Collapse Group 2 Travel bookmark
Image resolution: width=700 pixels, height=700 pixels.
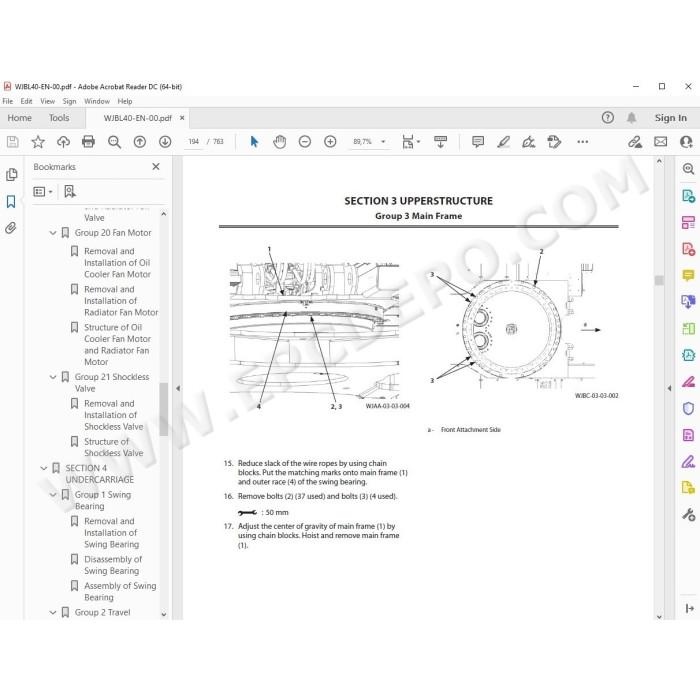coord(53,612)
